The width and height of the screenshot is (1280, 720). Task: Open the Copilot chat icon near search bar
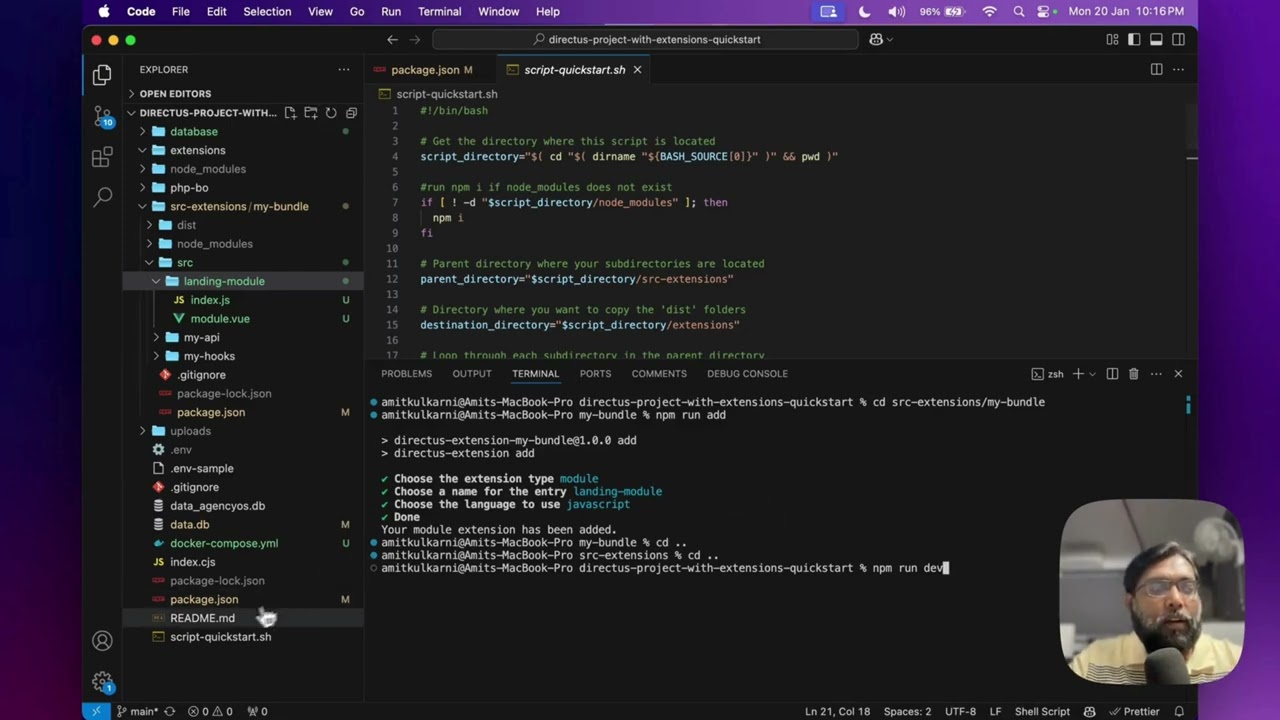click(x=877, y=39)
